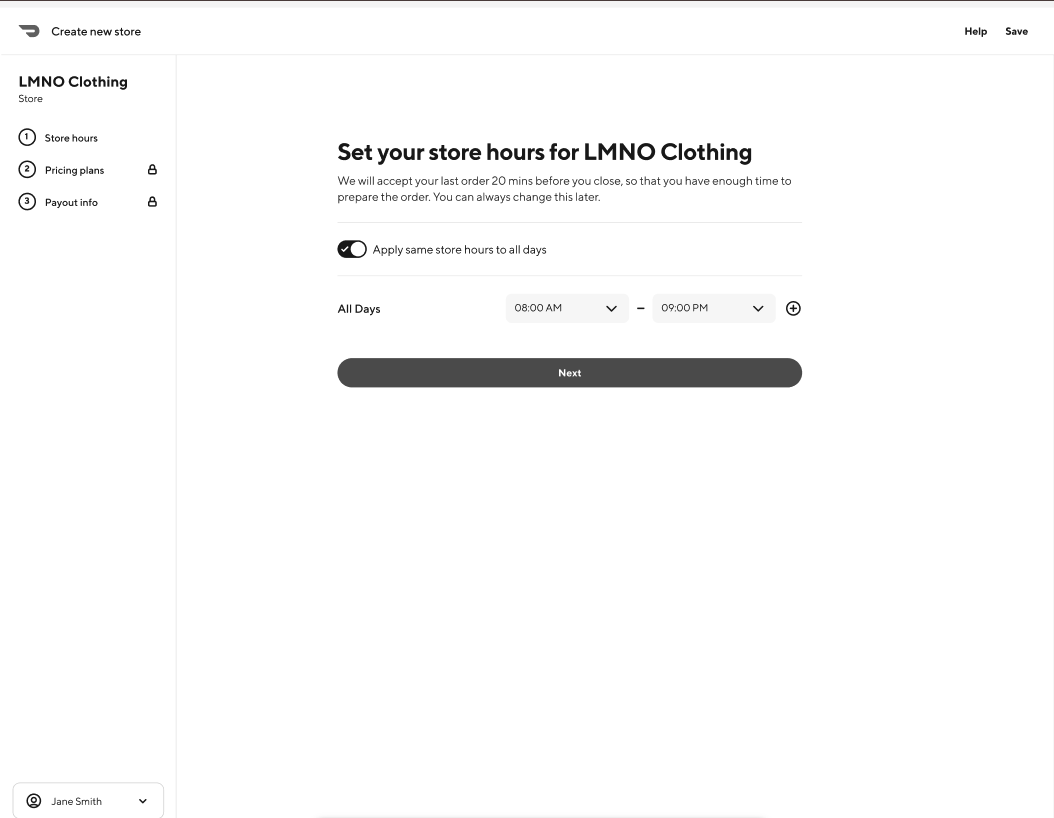Click the step 1 circle icon
1054x818 pixels.
click(27, 137)
